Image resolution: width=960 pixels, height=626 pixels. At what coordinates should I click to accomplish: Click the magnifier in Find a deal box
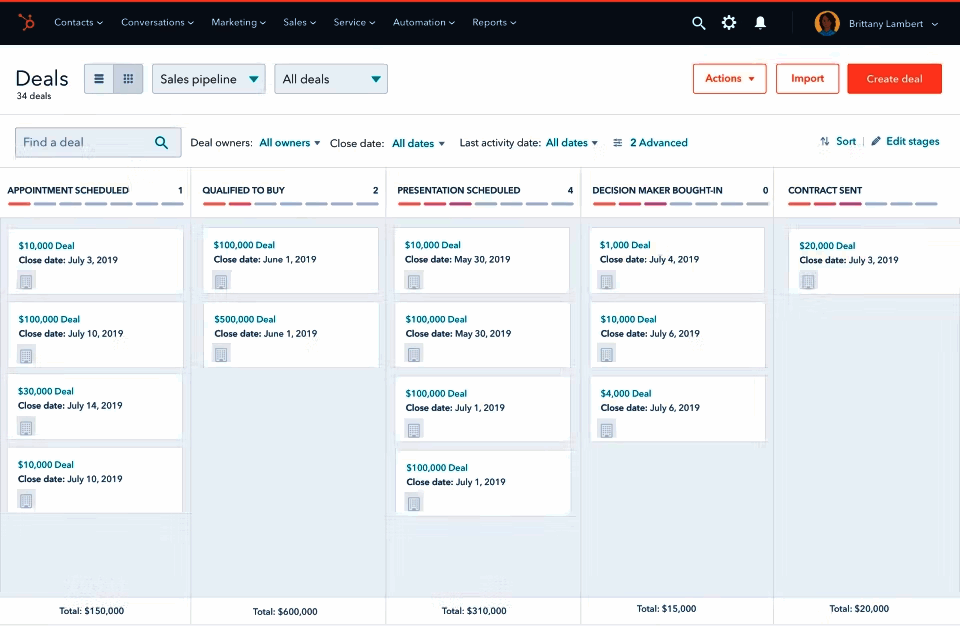162,143
